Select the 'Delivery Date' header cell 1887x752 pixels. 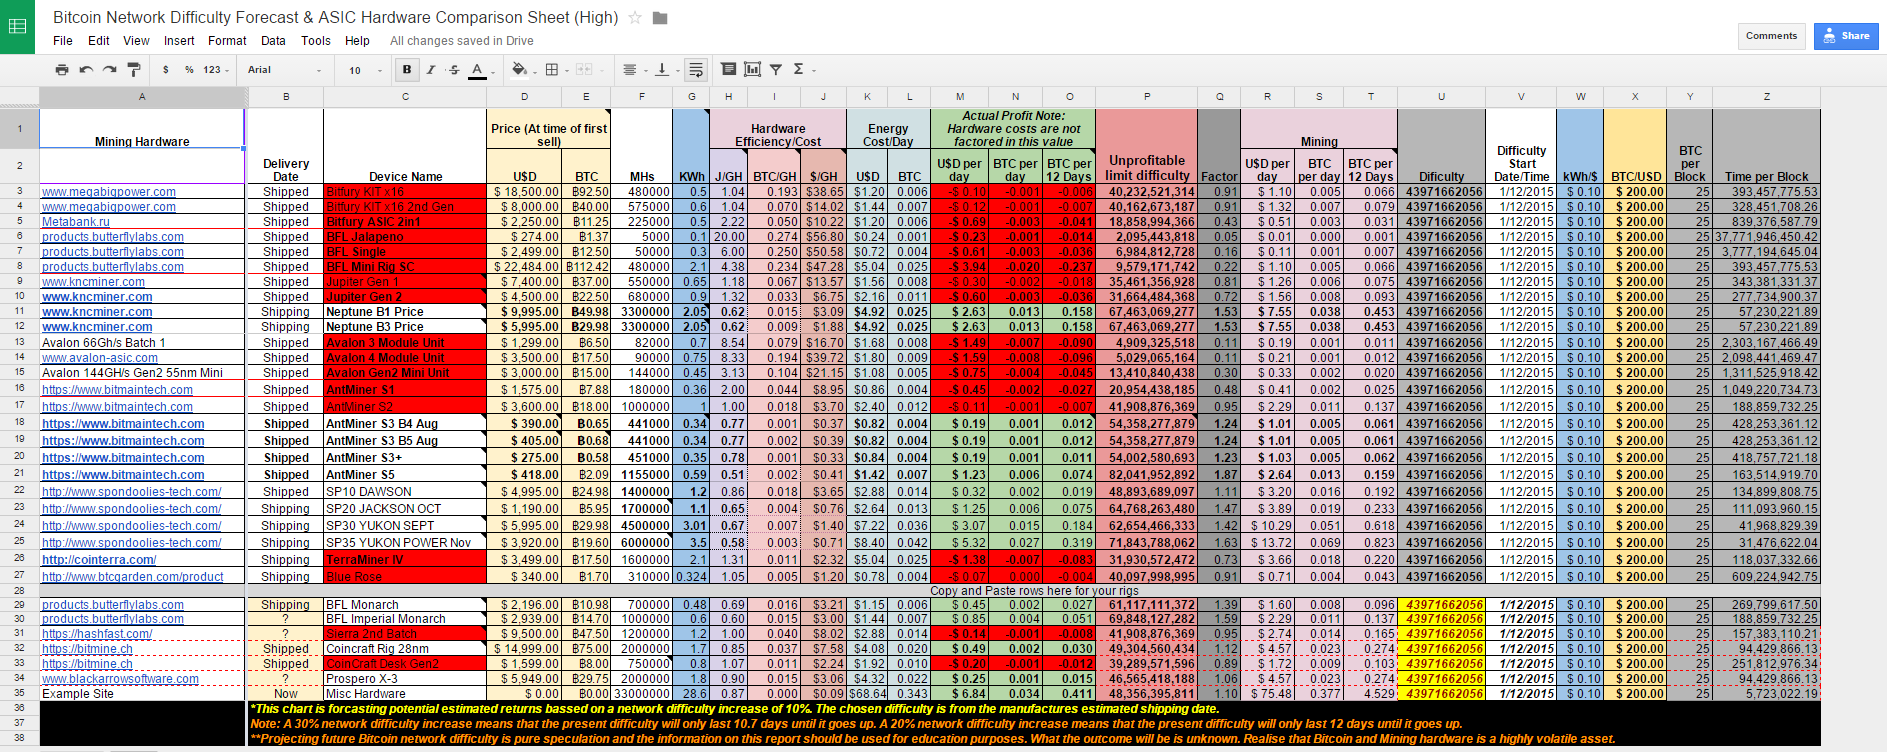(286, 146)
